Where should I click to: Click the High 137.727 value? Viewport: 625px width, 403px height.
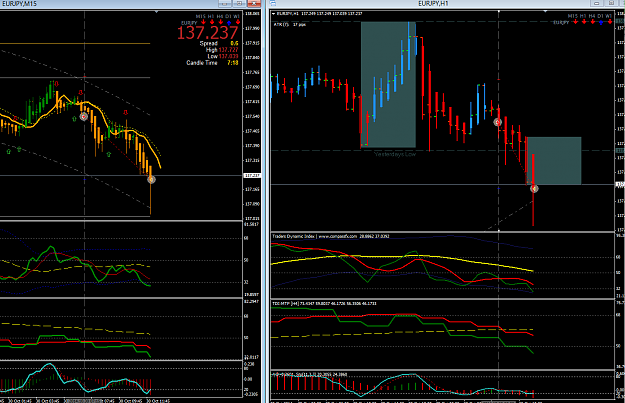[228, 49]
